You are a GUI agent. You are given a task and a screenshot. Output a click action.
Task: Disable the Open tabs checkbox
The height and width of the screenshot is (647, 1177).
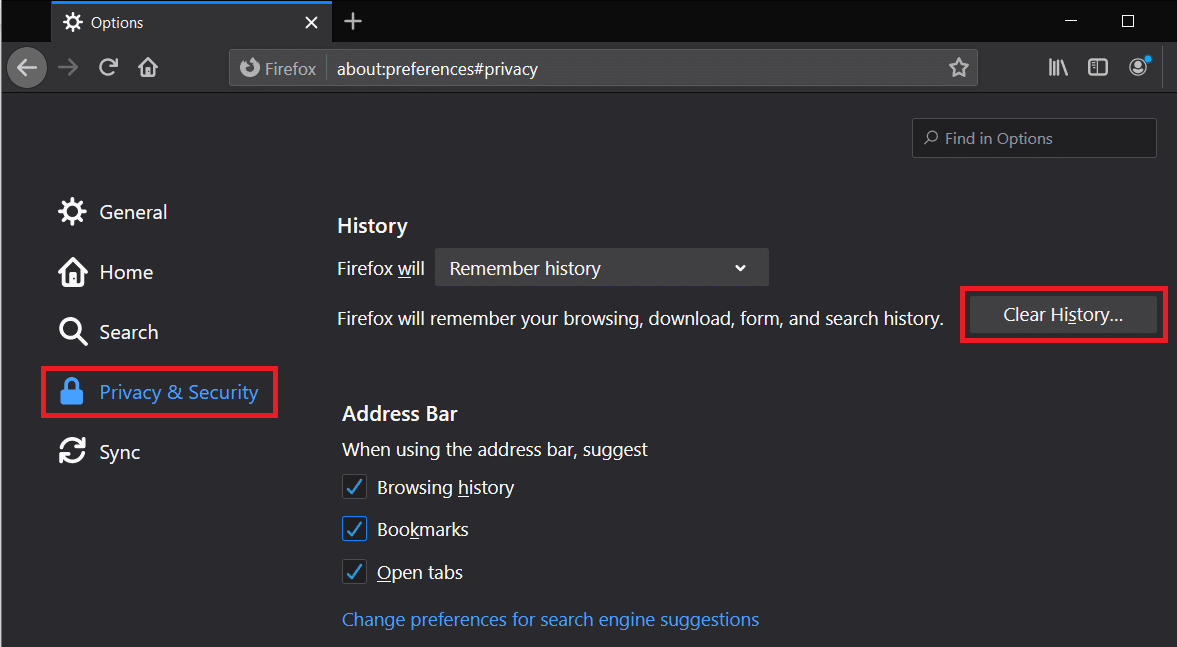click(354, 572)
